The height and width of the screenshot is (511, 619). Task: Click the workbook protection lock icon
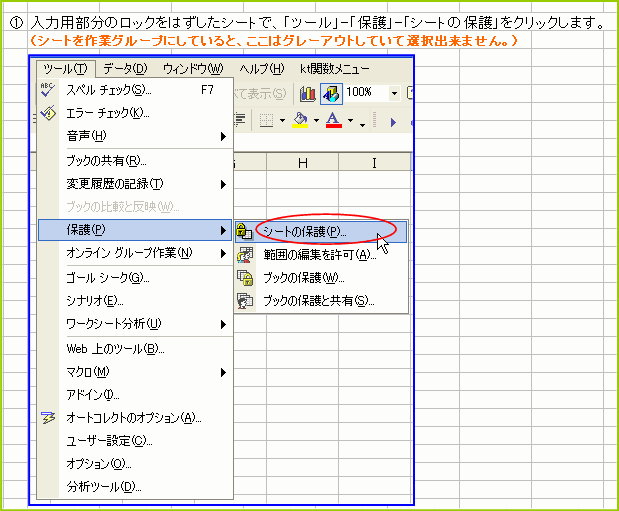[245, 278]
